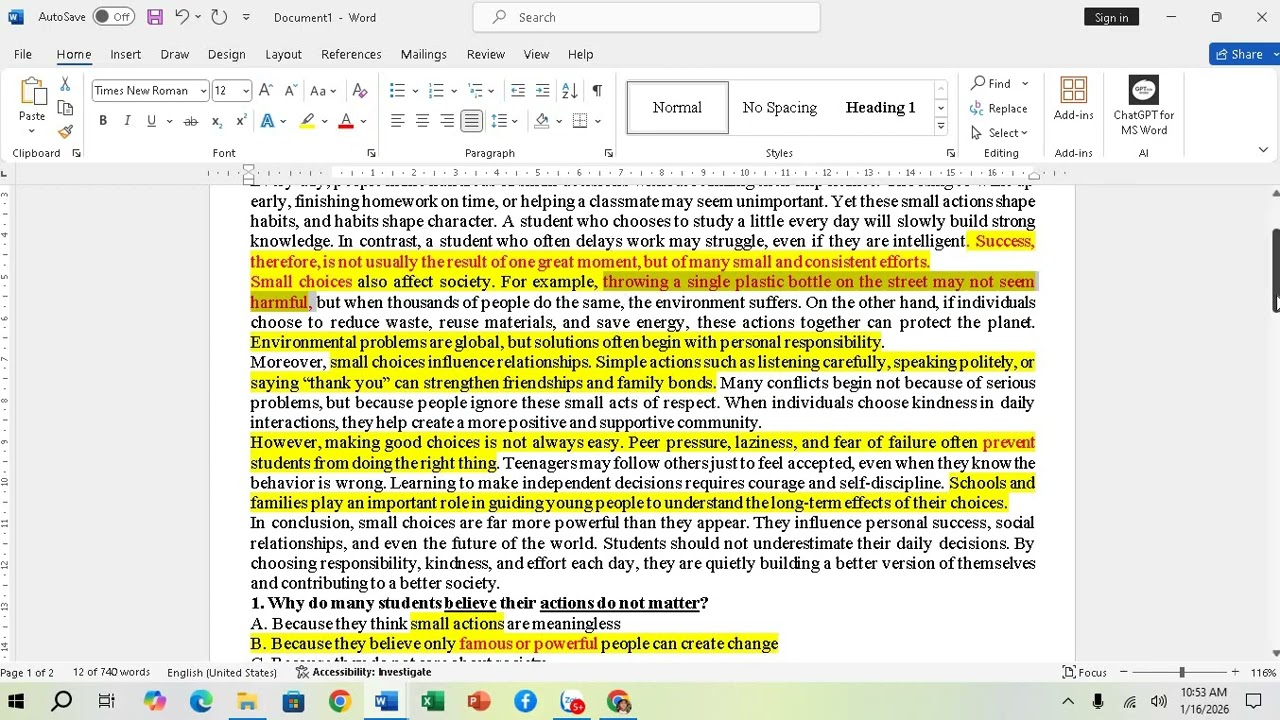The height and width of the screenshot is (720, 1280).
Task: Undo the last action
Action: tap(181, 17)
